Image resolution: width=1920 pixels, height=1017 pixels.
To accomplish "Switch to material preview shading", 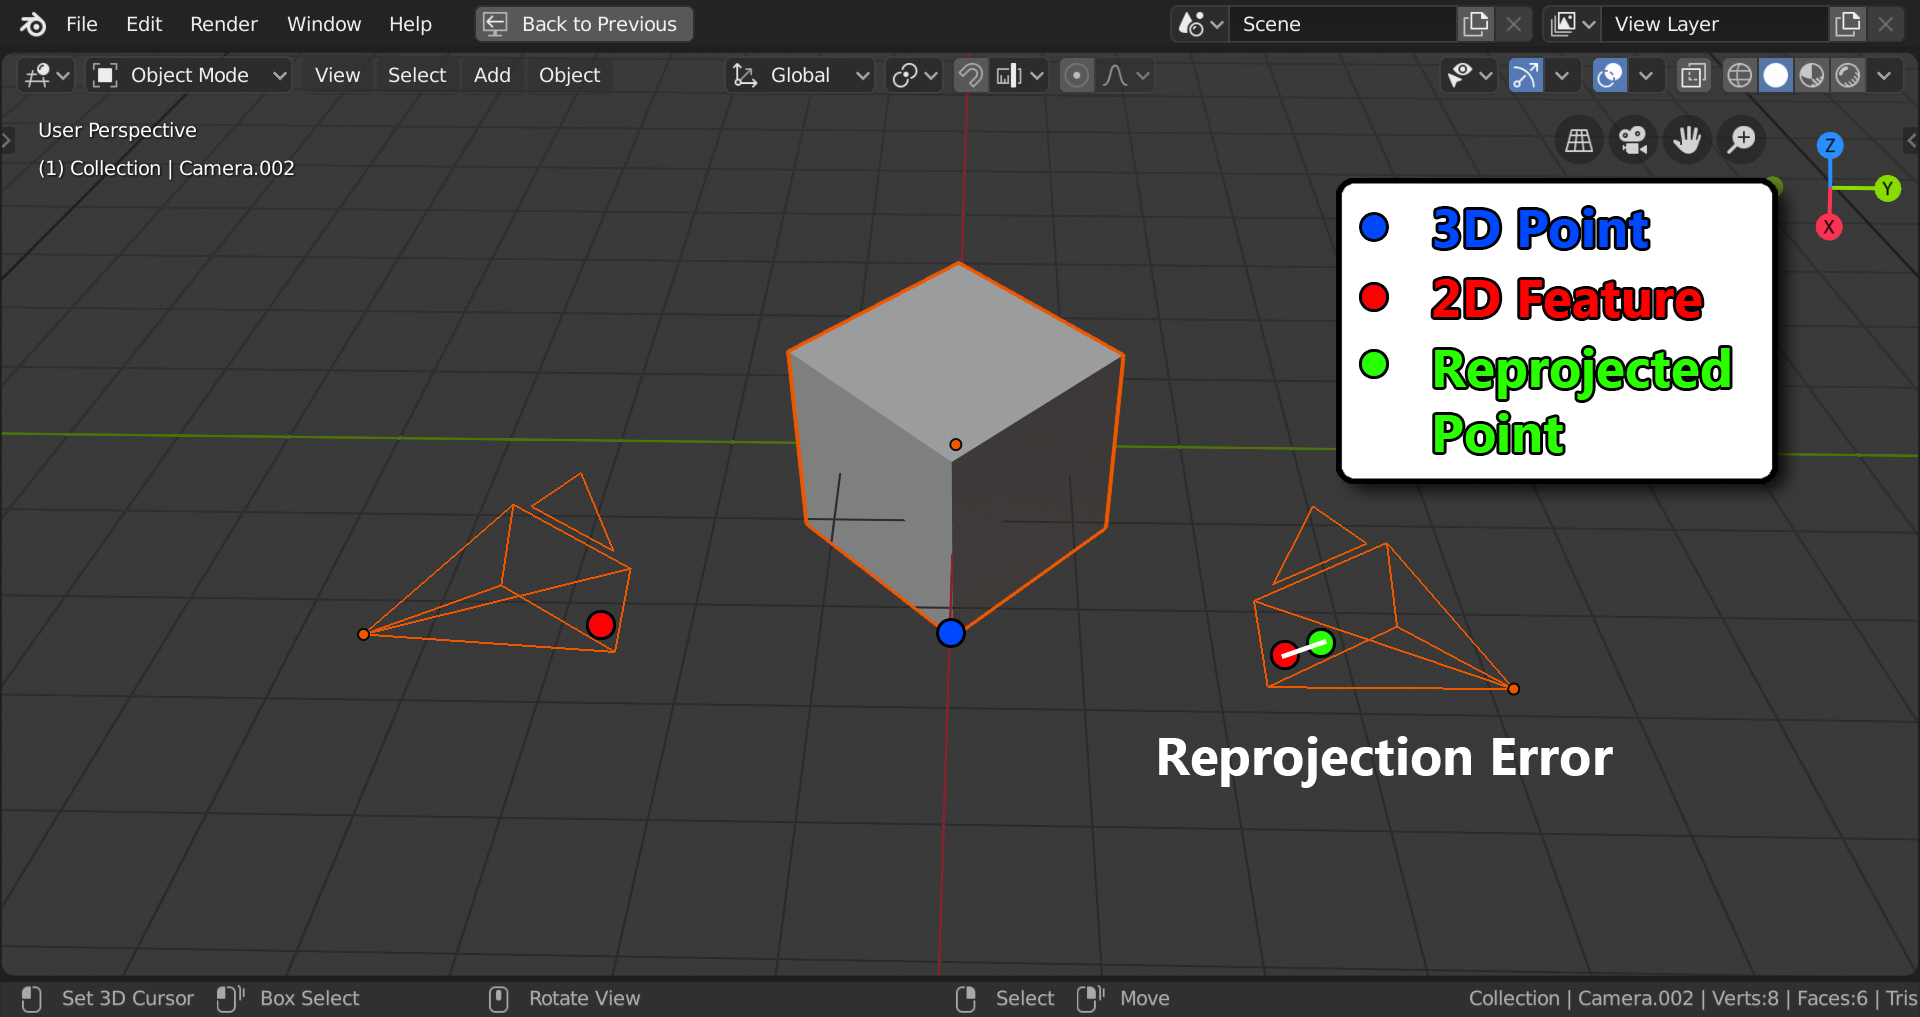I will point(1812,75).
